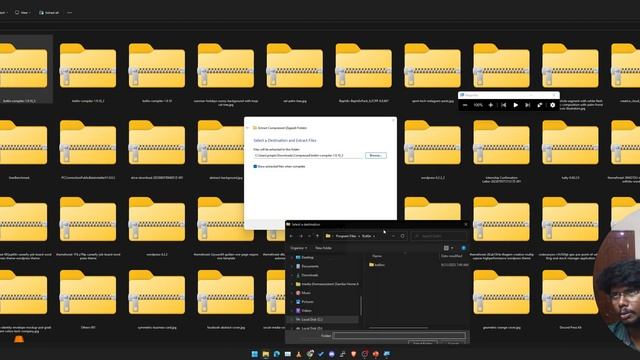The height and width of the screenshot is (360, 640).
Task: Select Pictures in the navigation tree
Action: (x=308, y=302)
